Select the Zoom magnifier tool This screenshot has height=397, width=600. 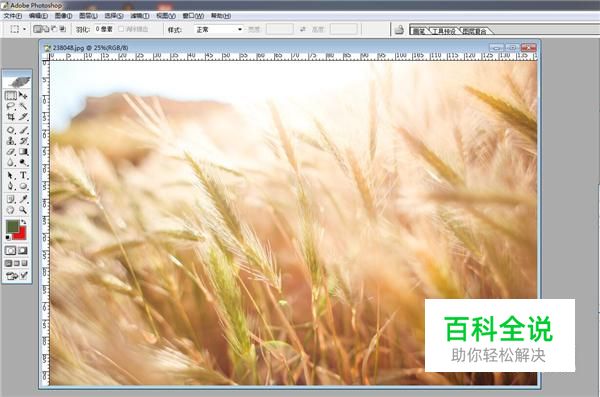pos(23,210)
